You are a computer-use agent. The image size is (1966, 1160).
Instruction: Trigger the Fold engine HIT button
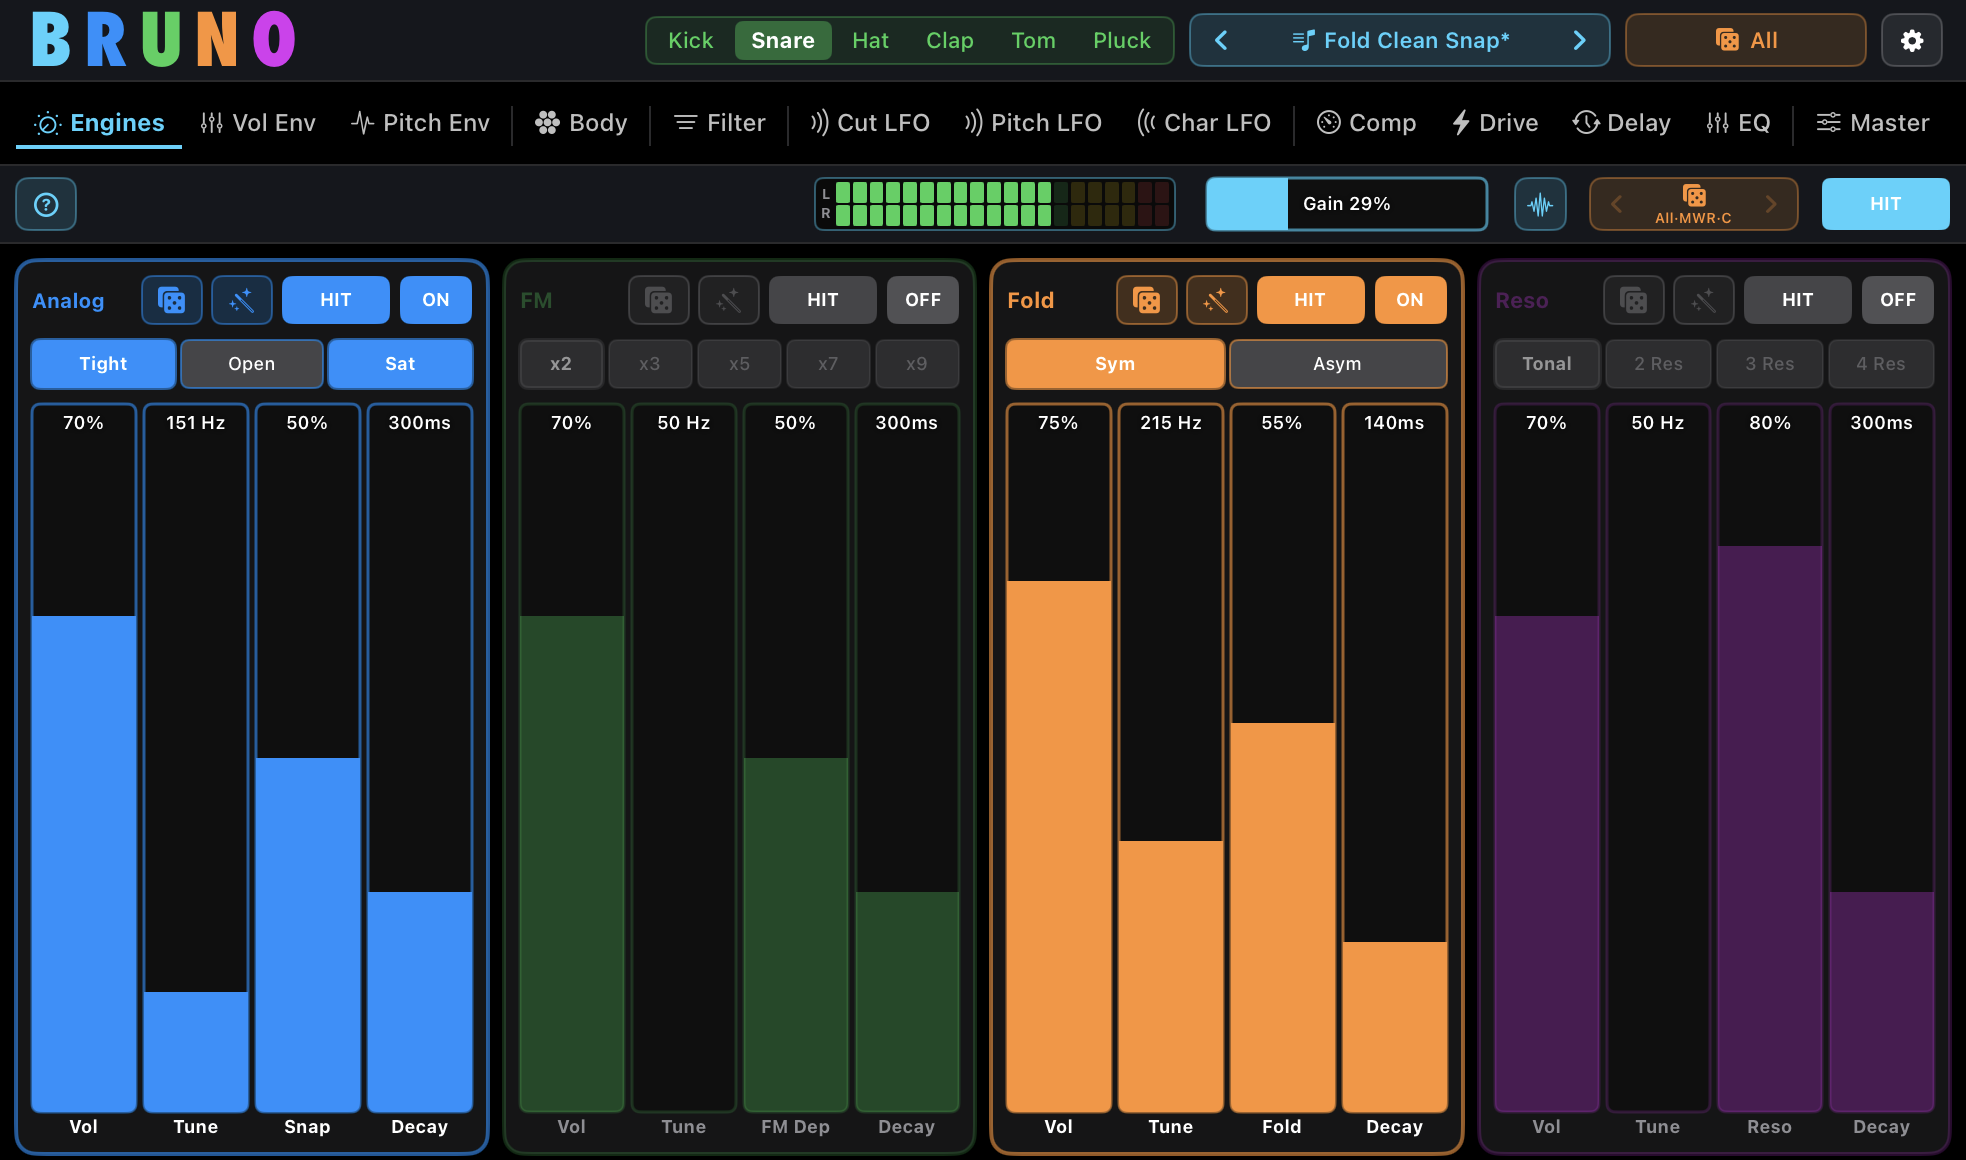tap(1310, 300)
